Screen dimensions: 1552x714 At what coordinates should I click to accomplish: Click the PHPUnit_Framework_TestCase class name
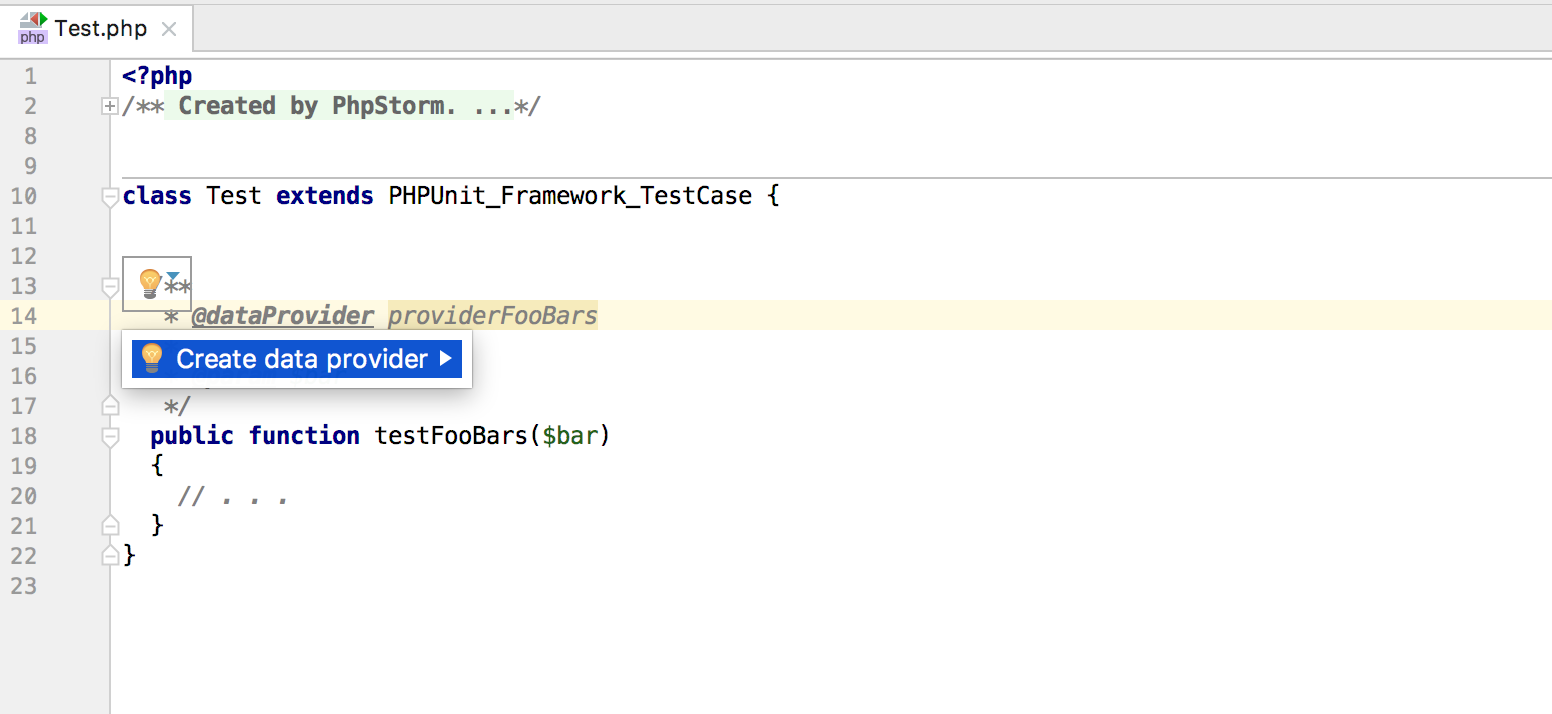570,196
